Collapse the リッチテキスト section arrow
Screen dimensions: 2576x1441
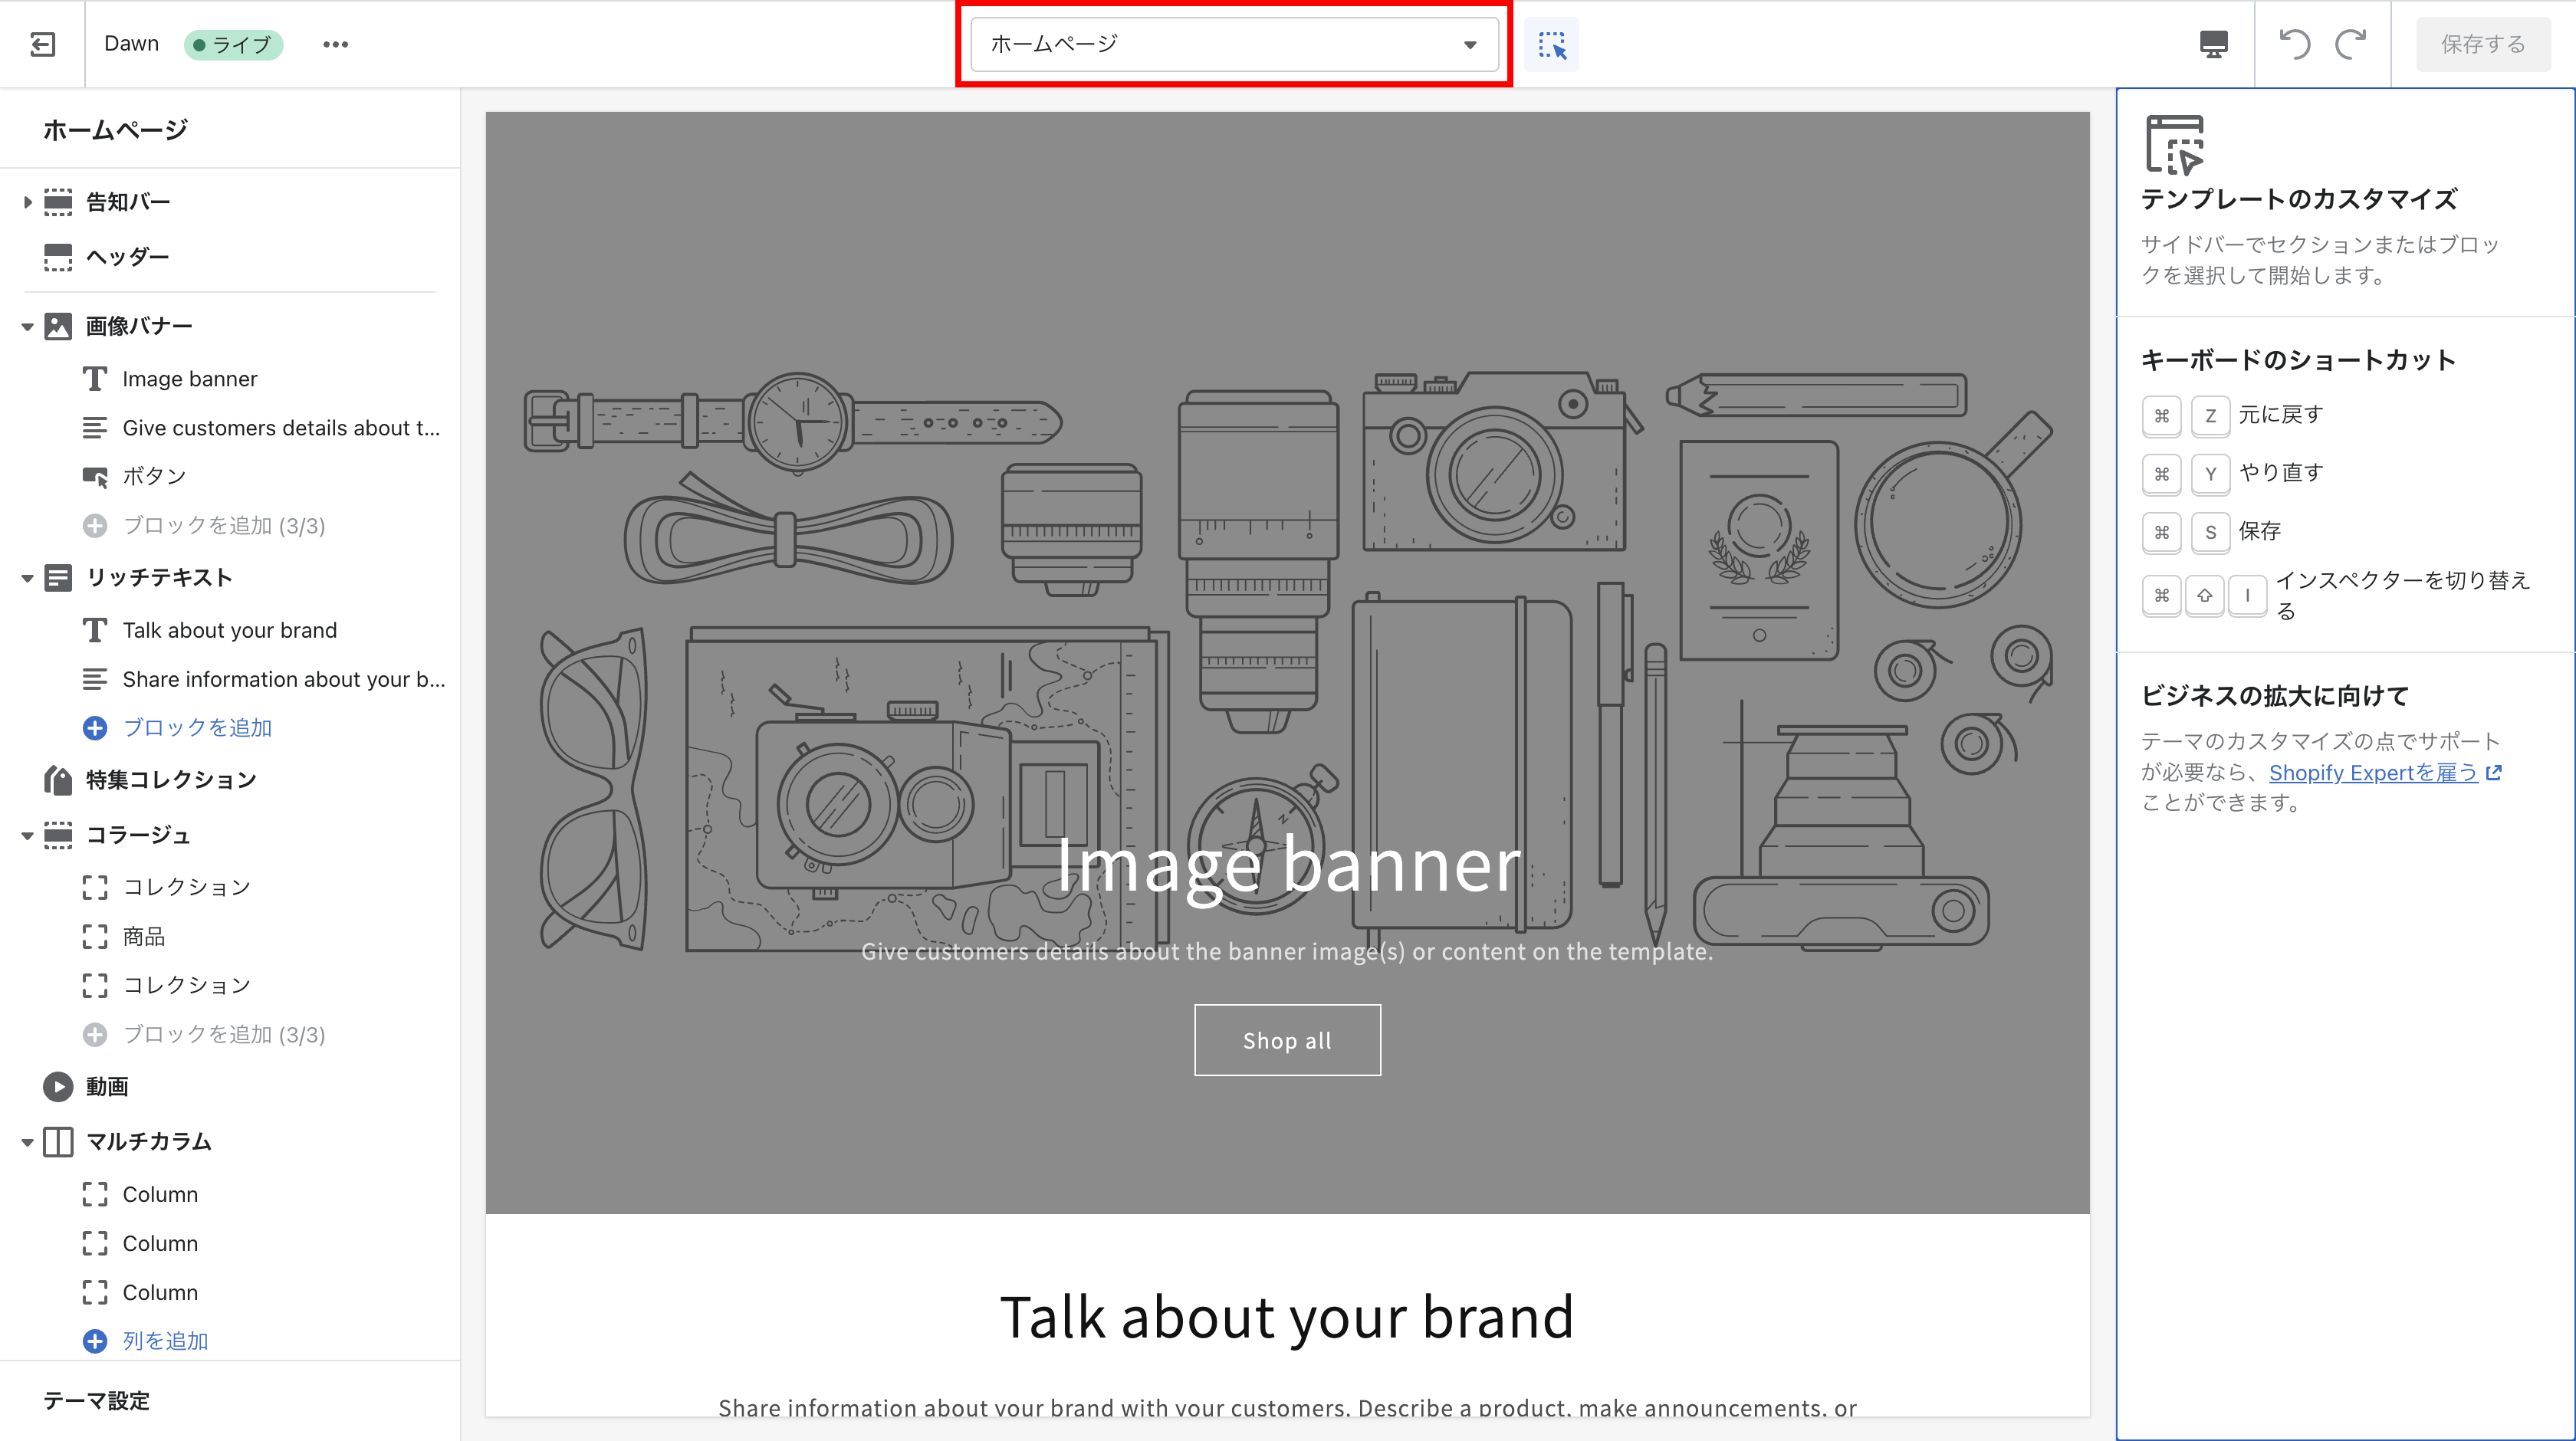pyautogui.click(x=27, y=578)
